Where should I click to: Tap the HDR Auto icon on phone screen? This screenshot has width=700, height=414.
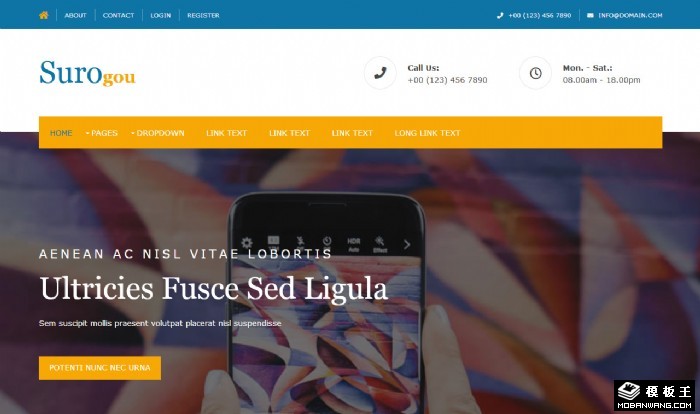(x=354, y=245)
